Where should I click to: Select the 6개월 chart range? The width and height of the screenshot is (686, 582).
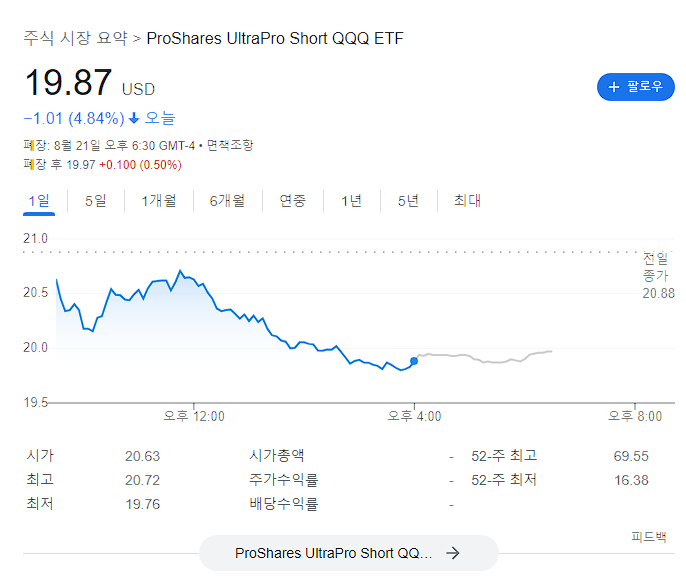[227, 201]
